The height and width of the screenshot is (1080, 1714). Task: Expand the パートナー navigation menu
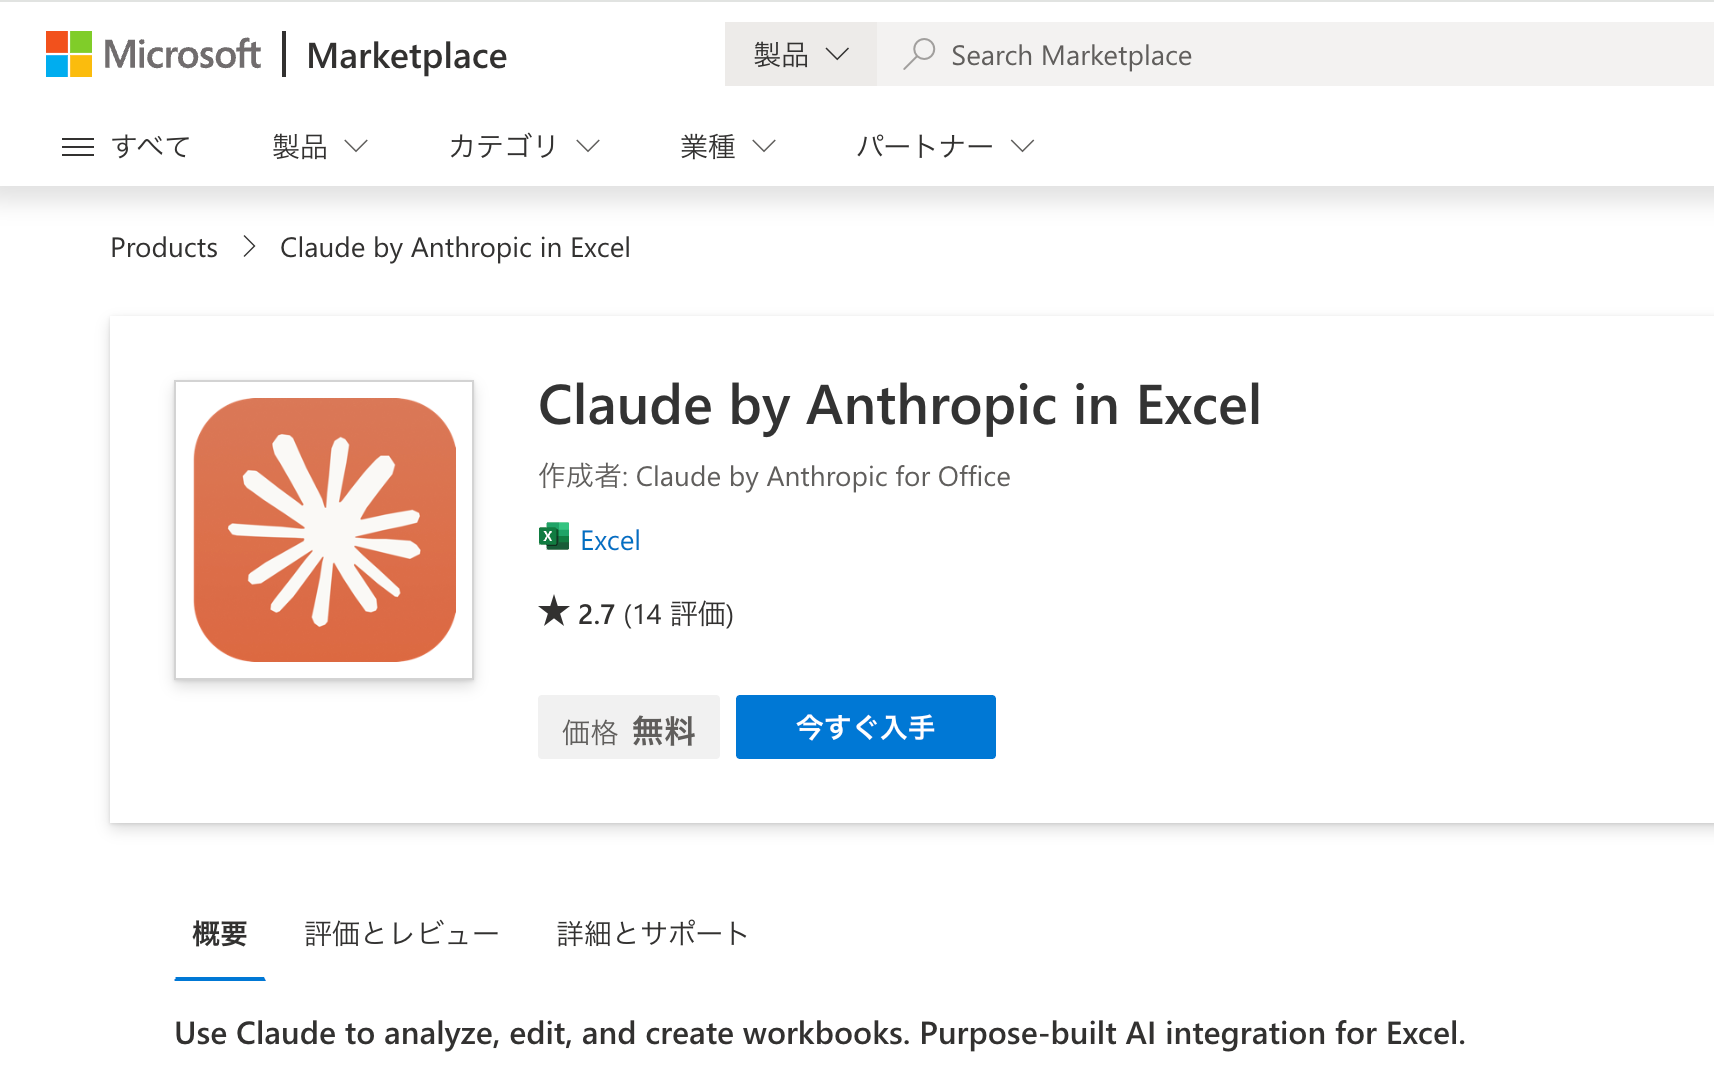click(944, 147)
